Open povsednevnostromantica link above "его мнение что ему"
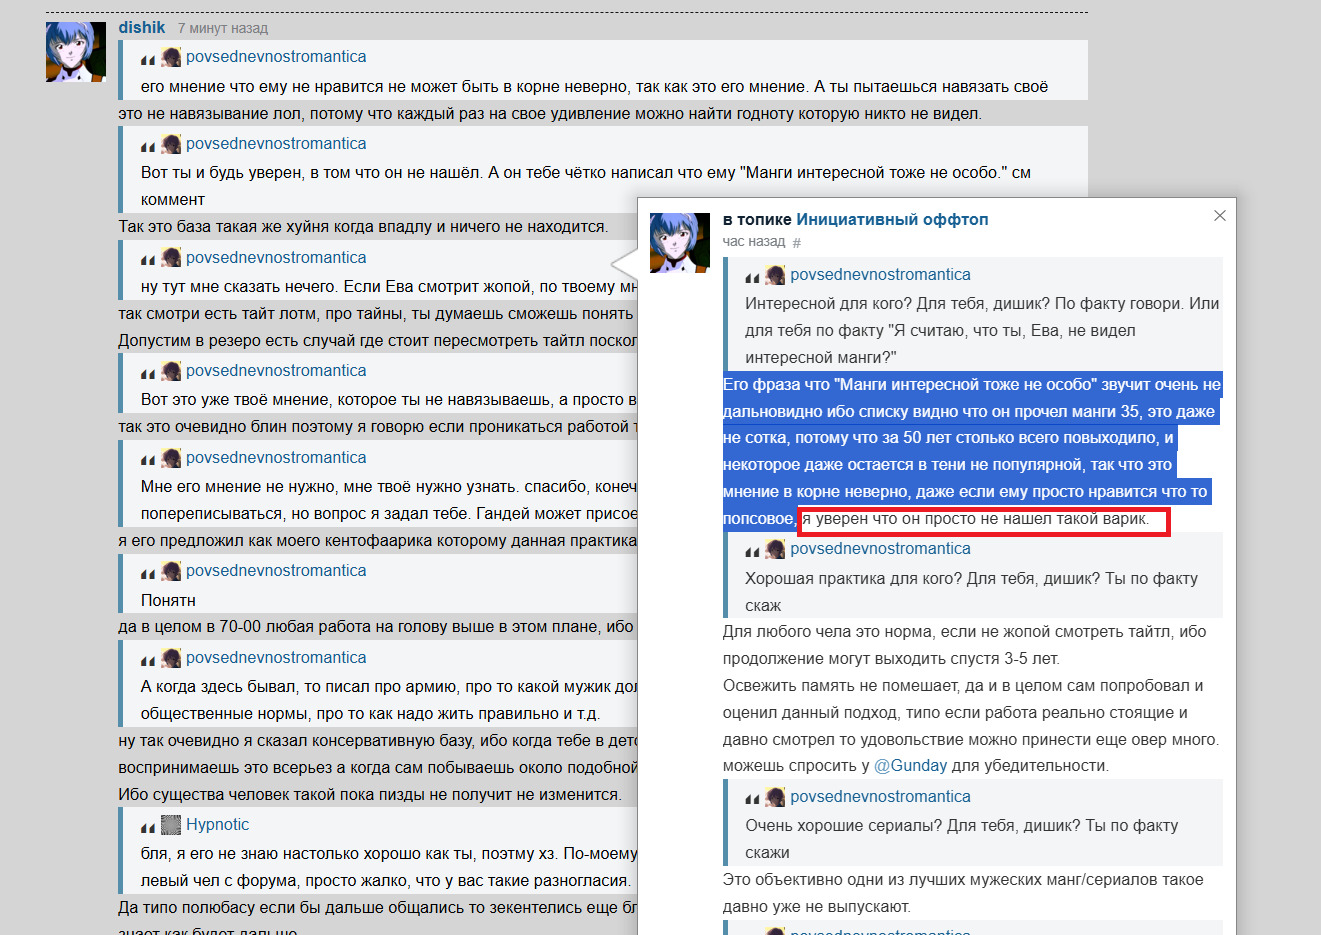The width and height of the screenshot is (1321, 935). click(x=276, y=56)
